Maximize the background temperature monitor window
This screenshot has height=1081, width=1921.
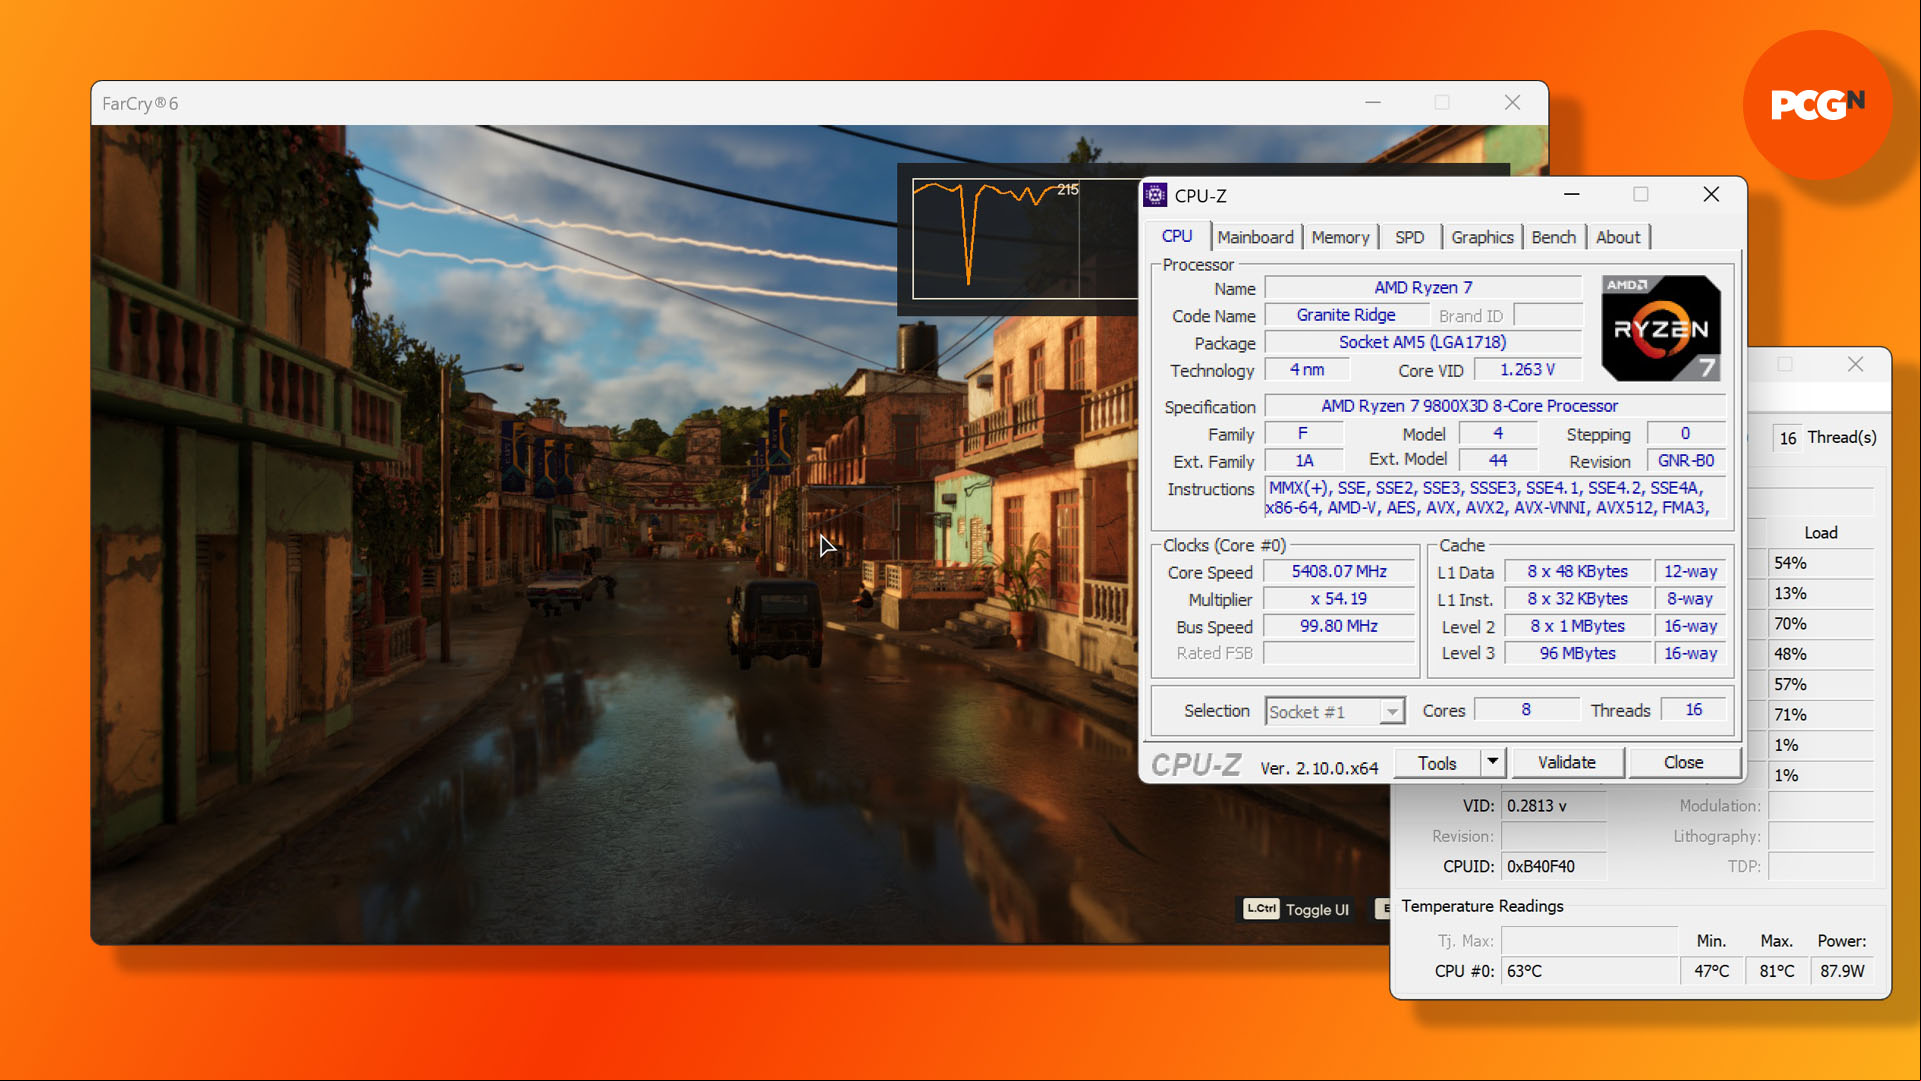coord(1785,365)
